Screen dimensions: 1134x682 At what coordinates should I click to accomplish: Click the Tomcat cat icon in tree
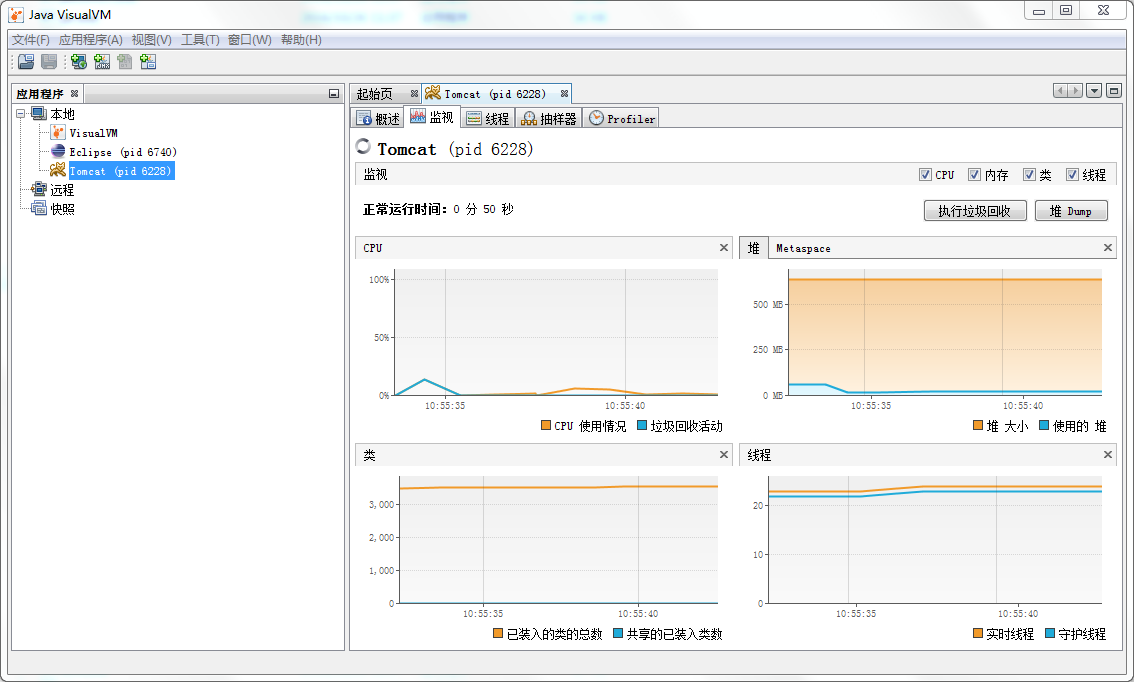pyautogui.click(x=58, y=171)
